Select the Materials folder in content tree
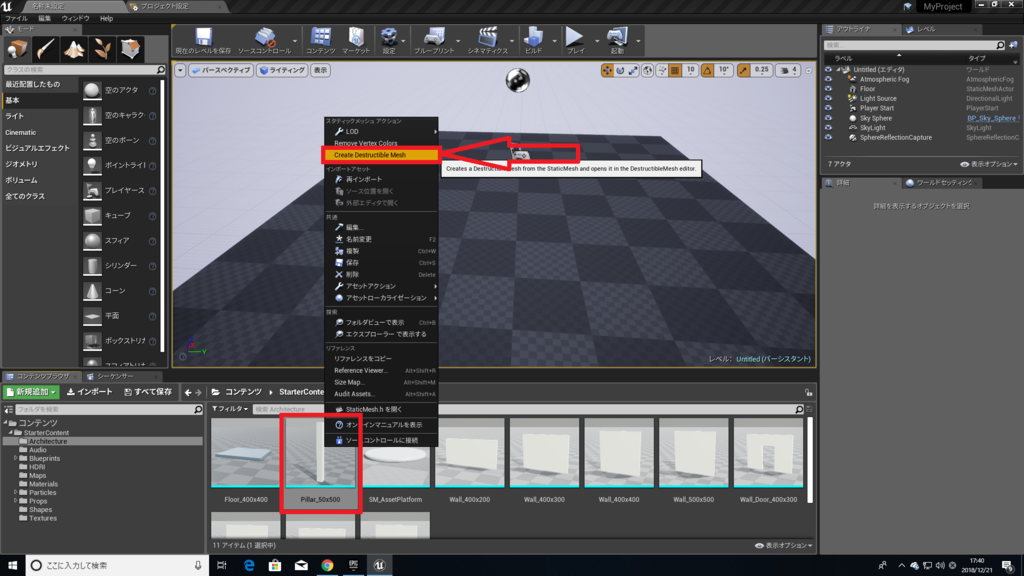 click(x=43, y=484)
